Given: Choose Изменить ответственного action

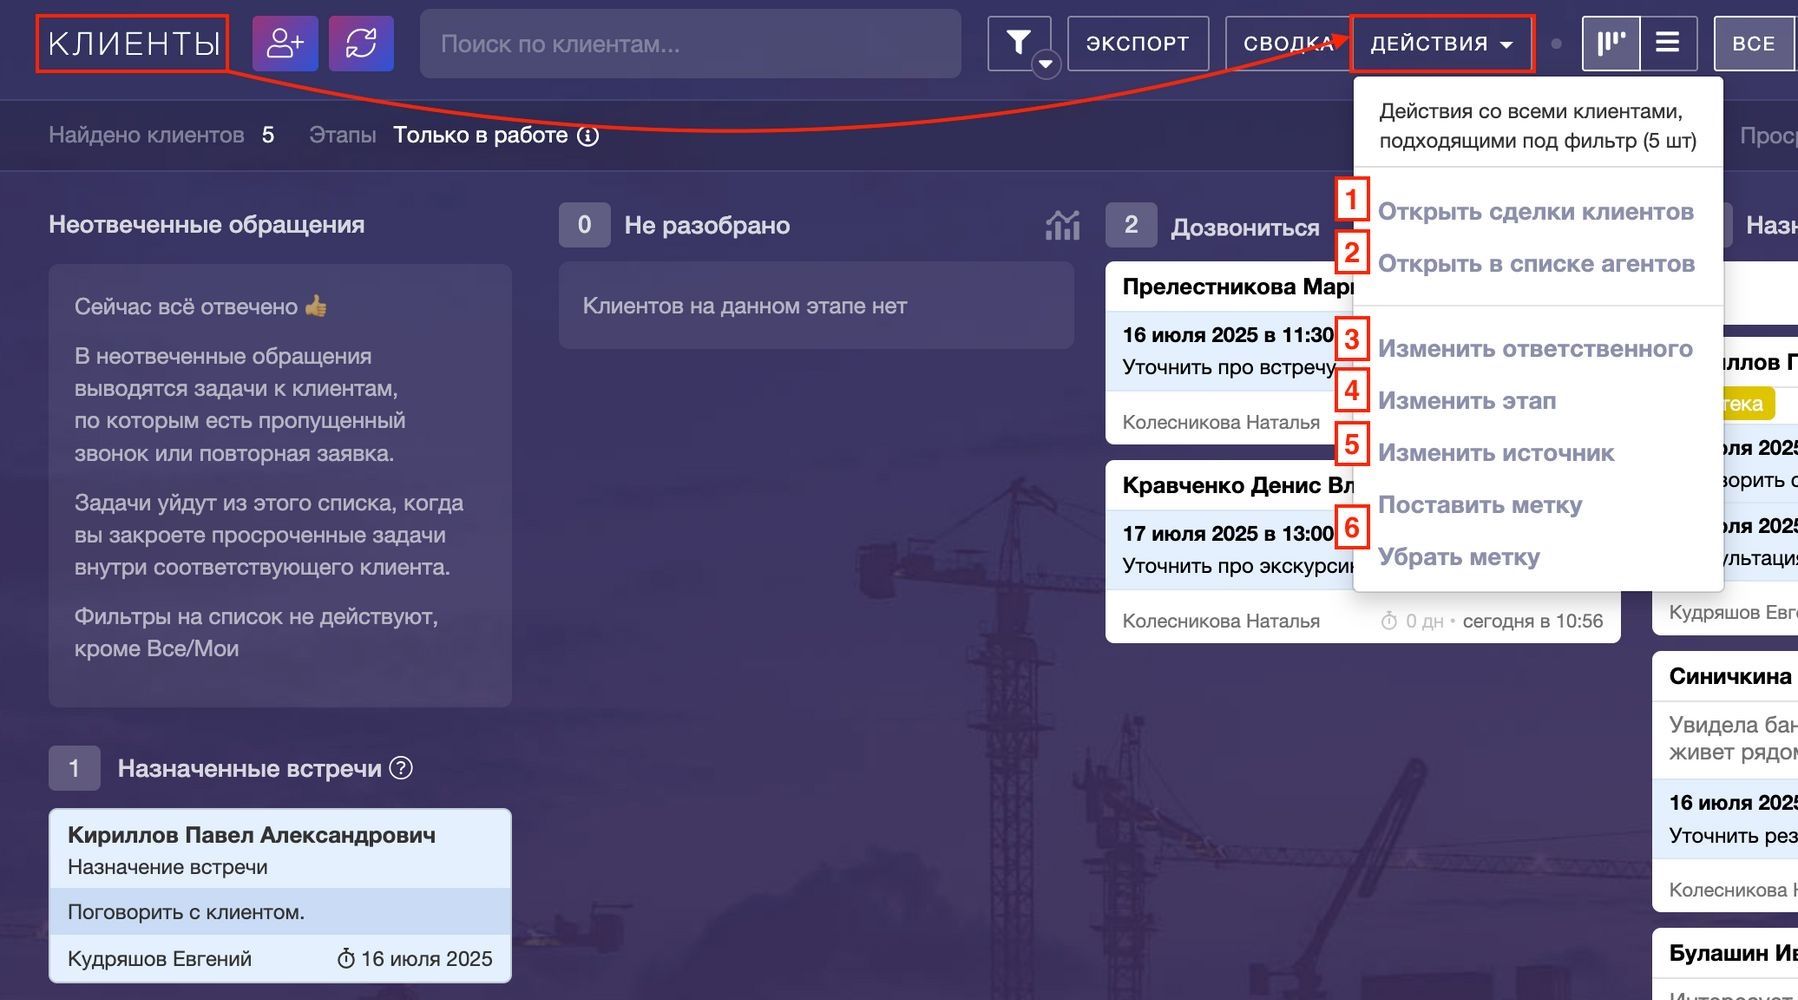Looking at the screenshot, I should pos(1536,348).
